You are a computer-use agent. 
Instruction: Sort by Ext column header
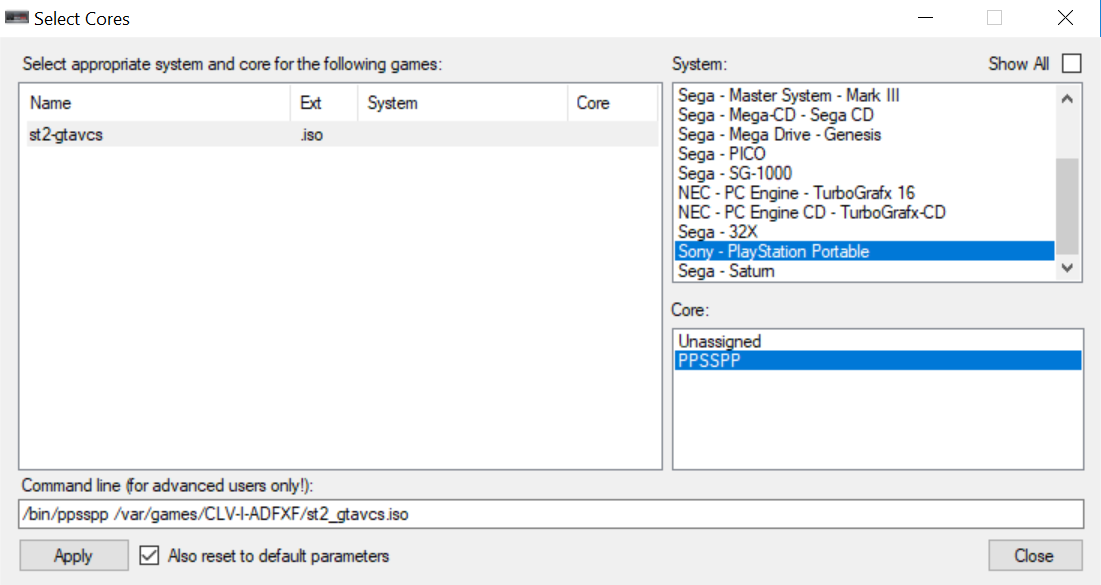pos(324,103)
